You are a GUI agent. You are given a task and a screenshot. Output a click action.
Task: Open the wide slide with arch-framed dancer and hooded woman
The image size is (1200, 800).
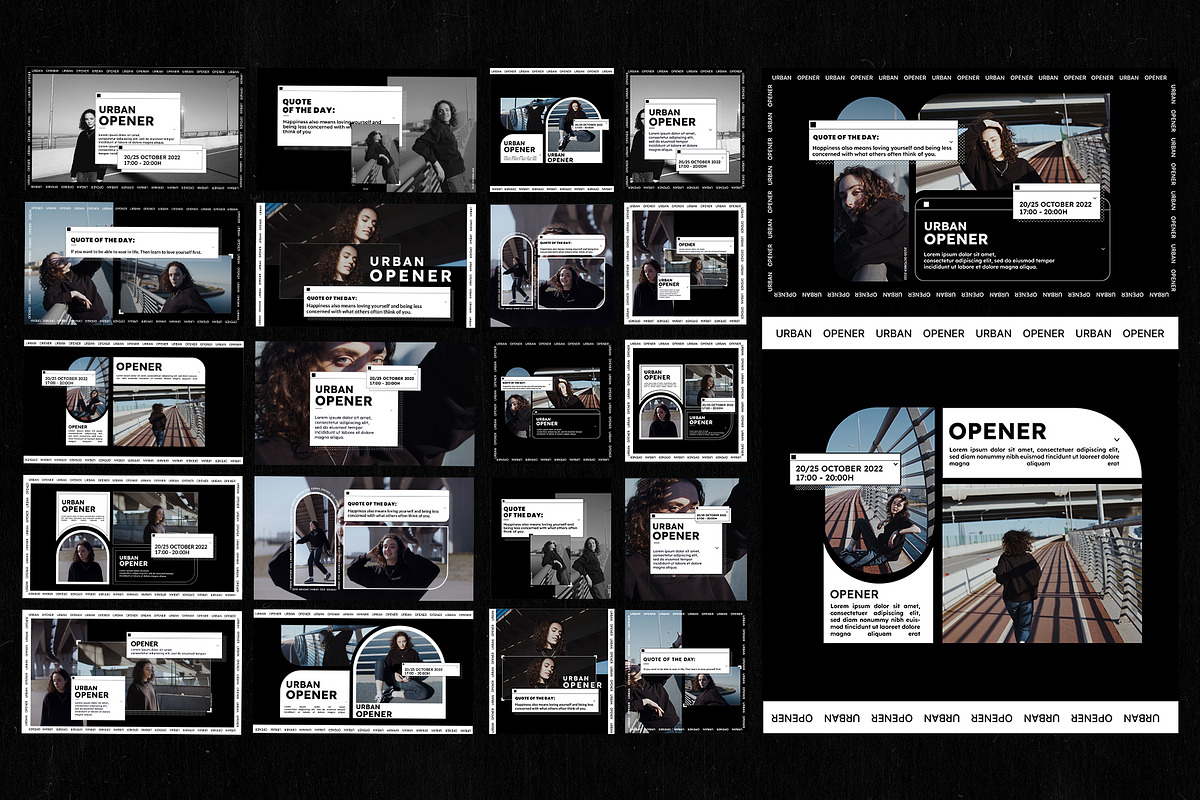pos(365,537)
